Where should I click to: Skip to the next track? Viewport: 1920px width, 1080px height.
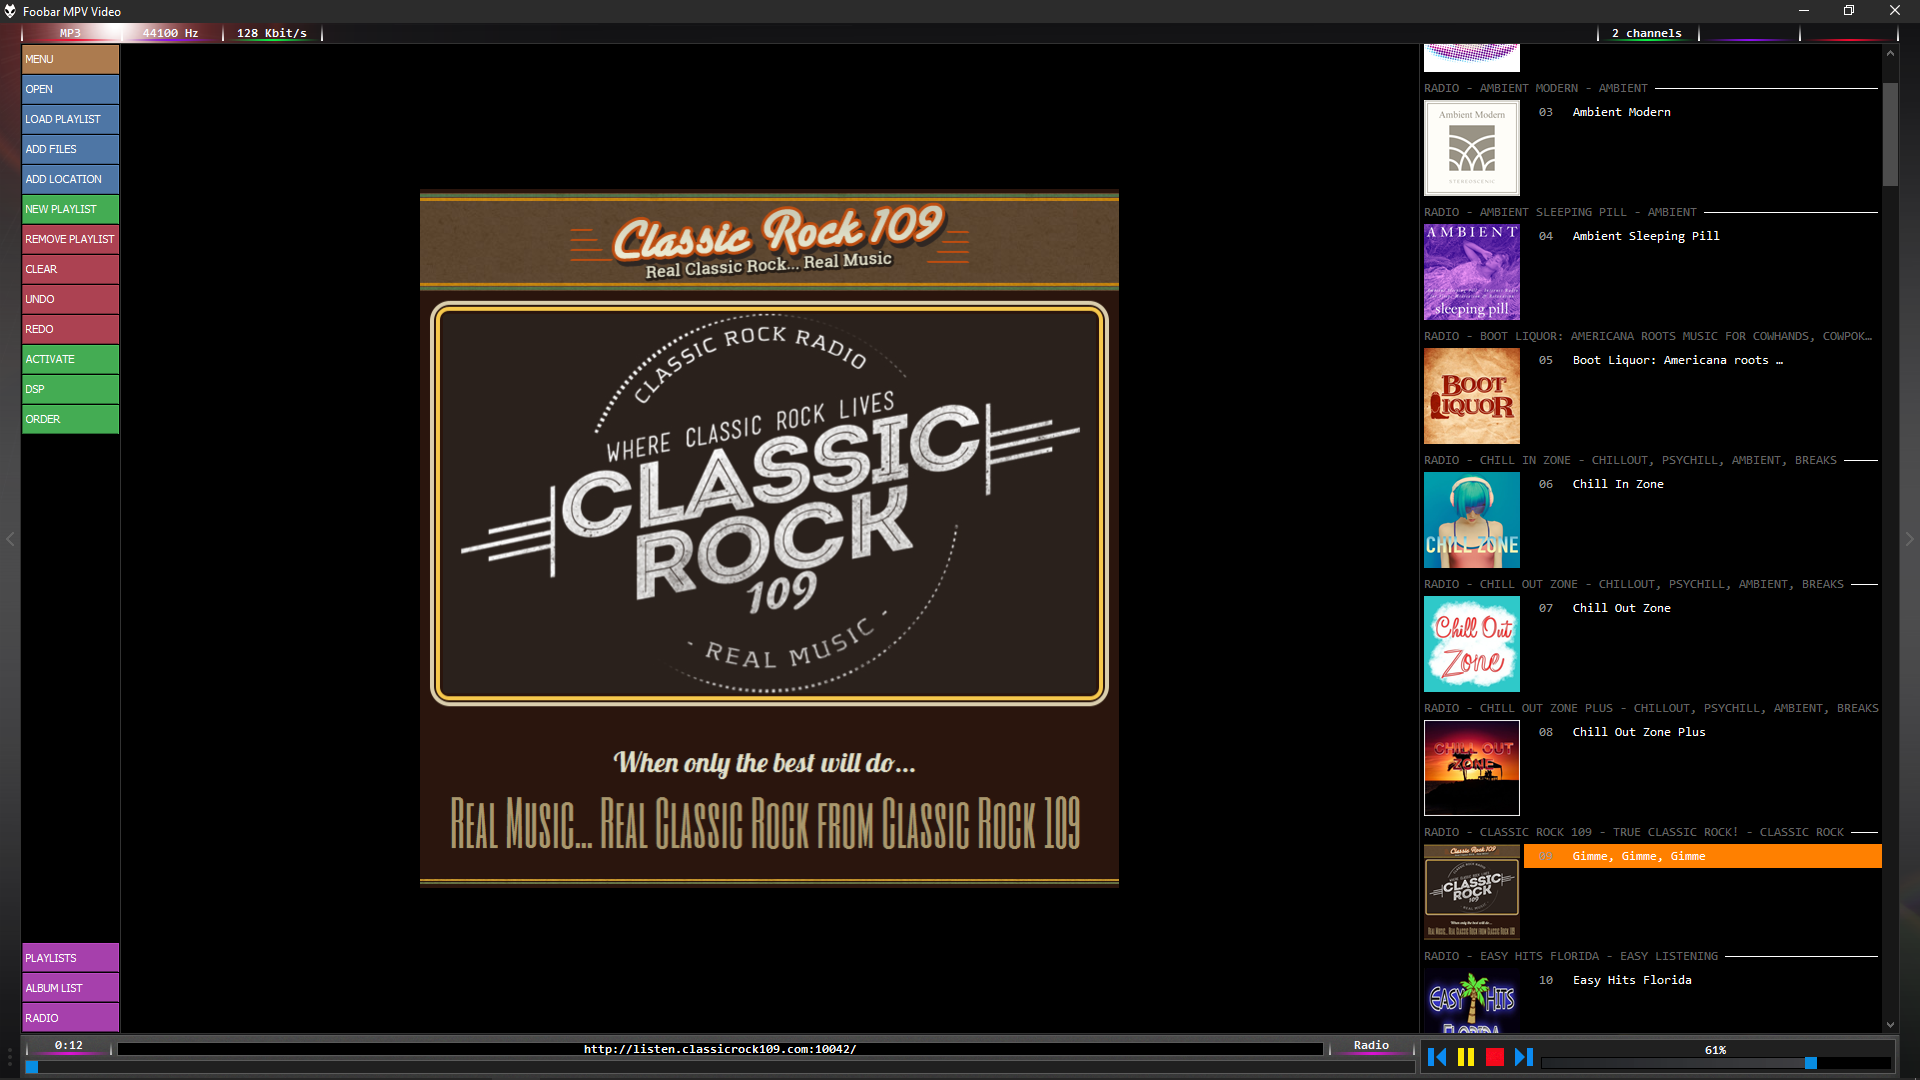(x=1524, y=1057)
